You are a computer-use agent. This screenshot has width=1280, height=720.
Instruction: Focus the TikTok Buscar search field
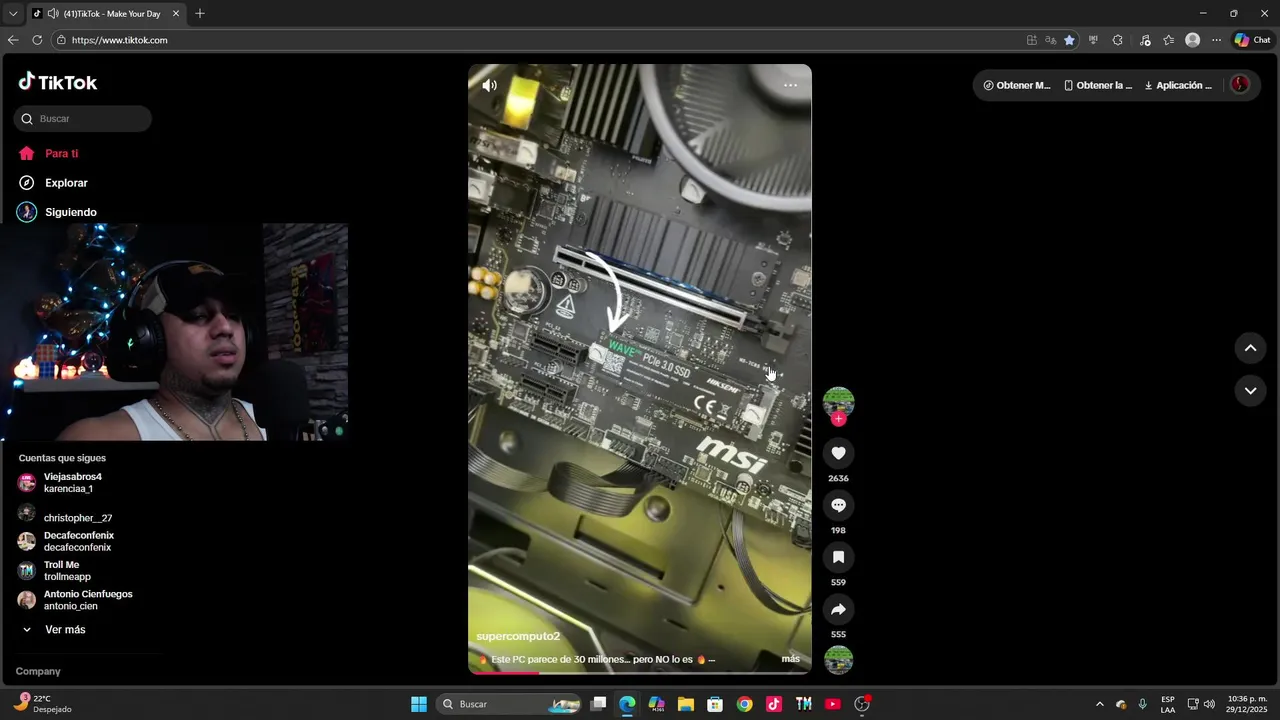click(x=83, y=118)
